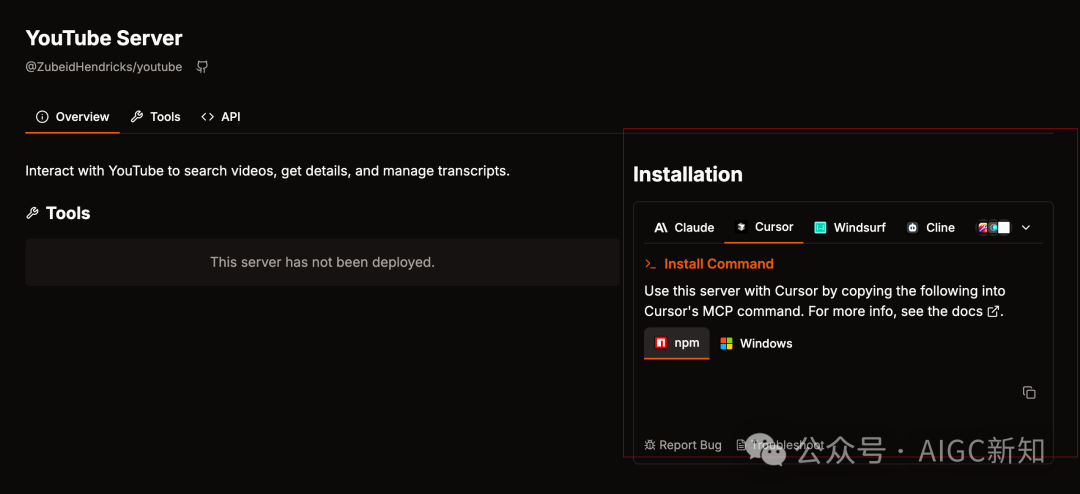Click the stacked extra client icons
The height and width of the screenshot is (494, 1080).
pos(994,227)
